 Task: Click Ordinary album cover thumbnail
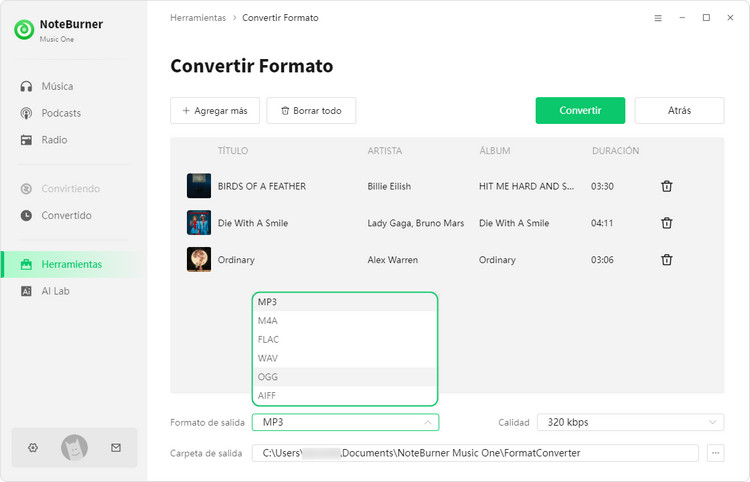click(199, 259)
